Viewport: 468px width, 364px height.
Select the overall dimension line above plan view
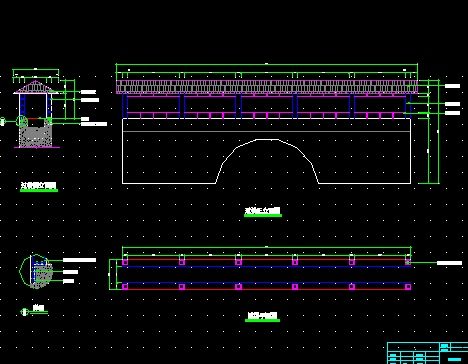coord(266,247)
